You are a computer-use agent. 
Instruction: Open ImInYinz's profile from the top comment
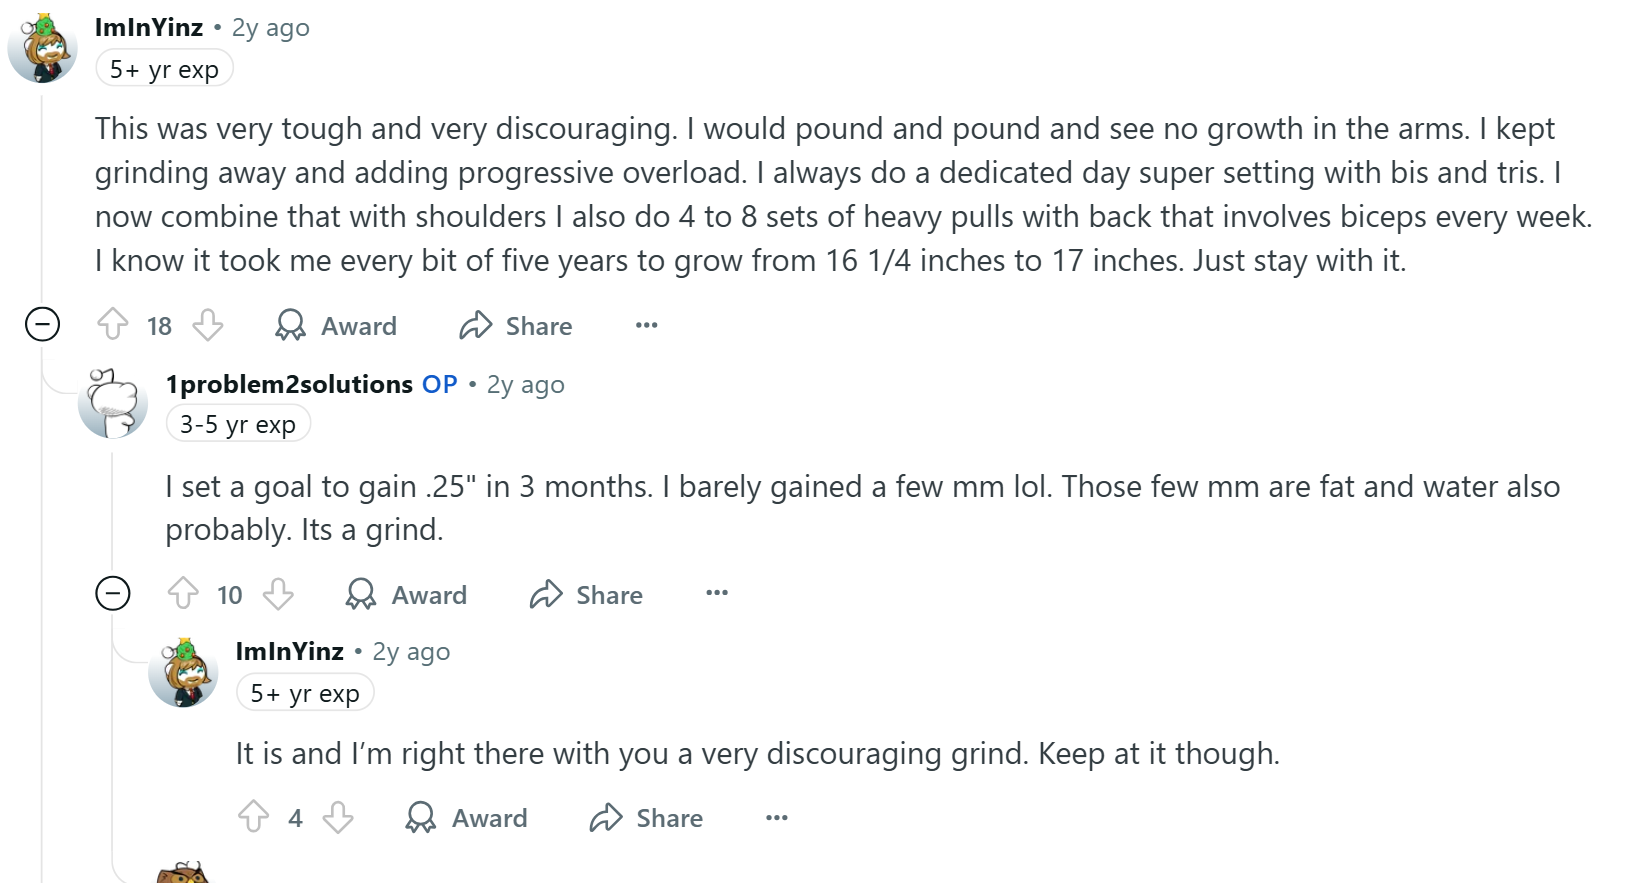[149, 28]
